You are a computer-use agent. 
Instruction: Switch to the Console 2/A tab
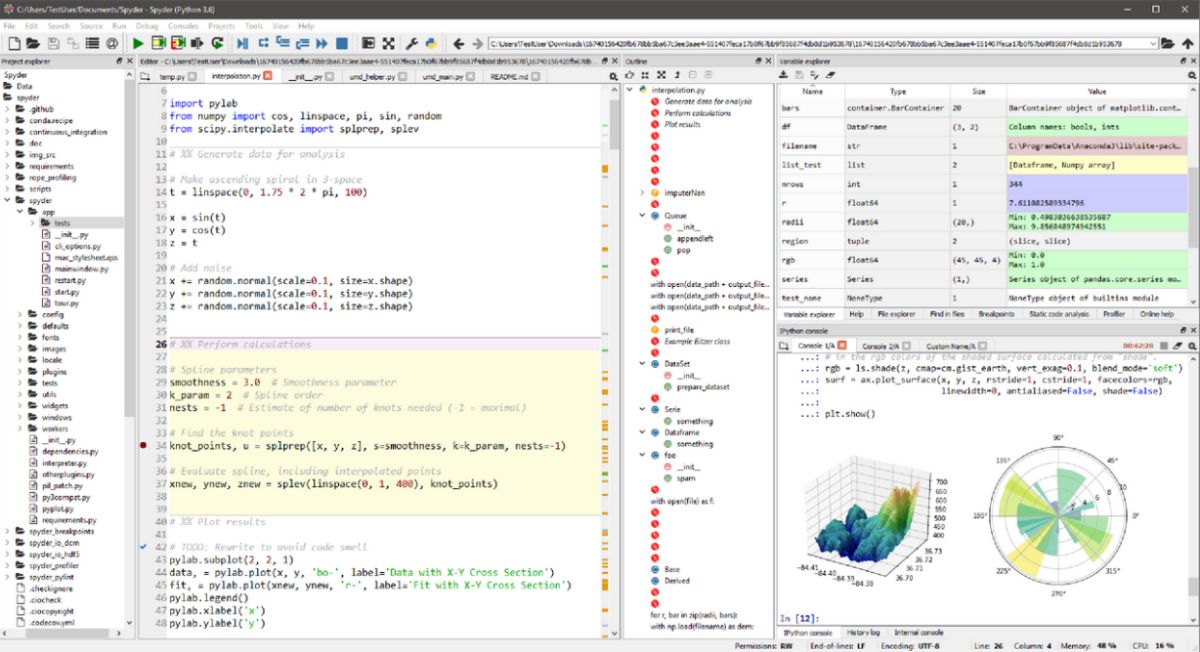pos(883,346)
